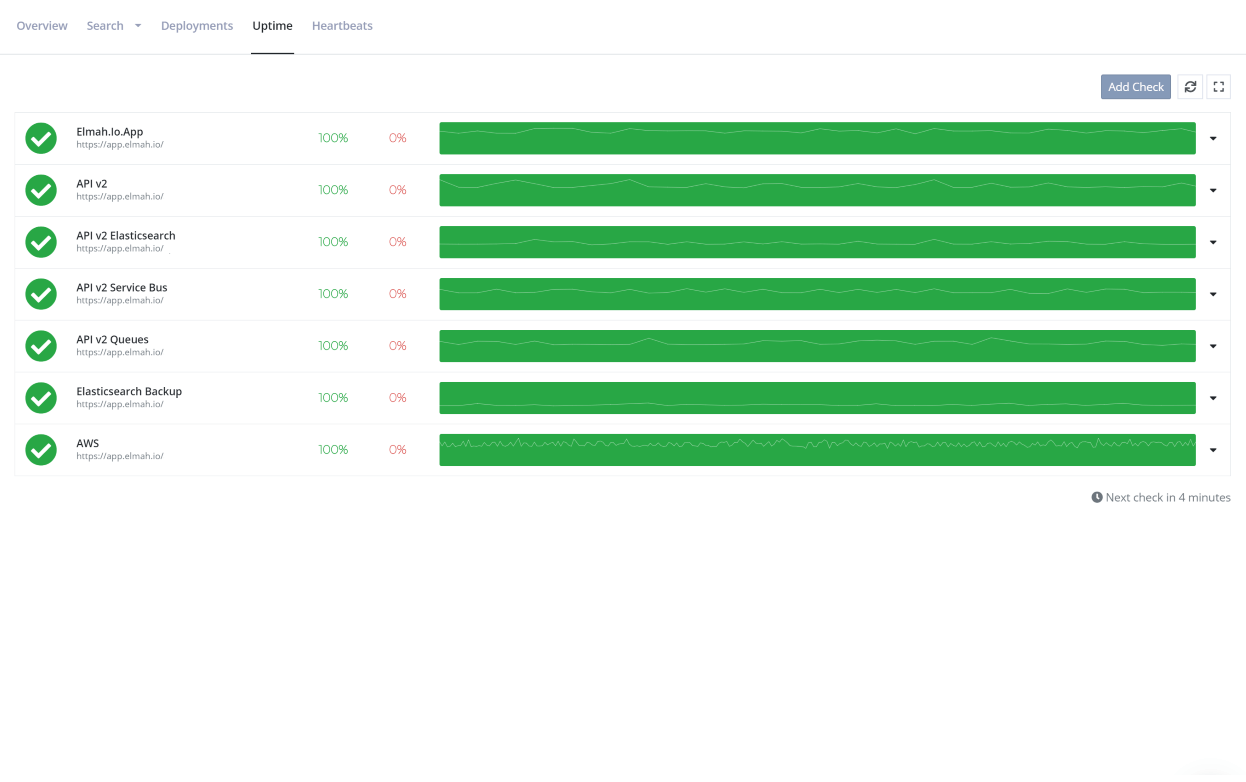This screenshot has width=1246, height=782.
Task: Switch to the Deployments tab
Action: 197,25
